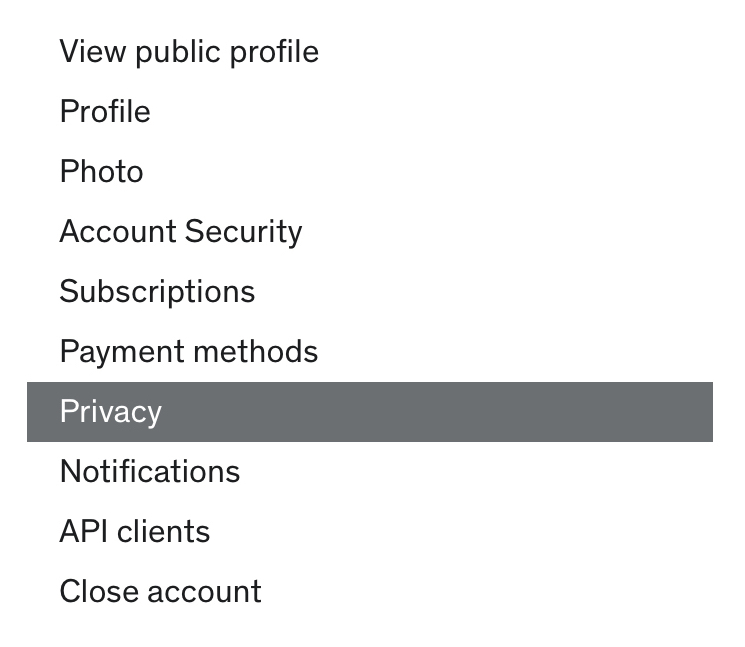Click Payment methods in the sidebar
Image resolution: width=745 pixels, height=647 pixels.
point(189,352)
